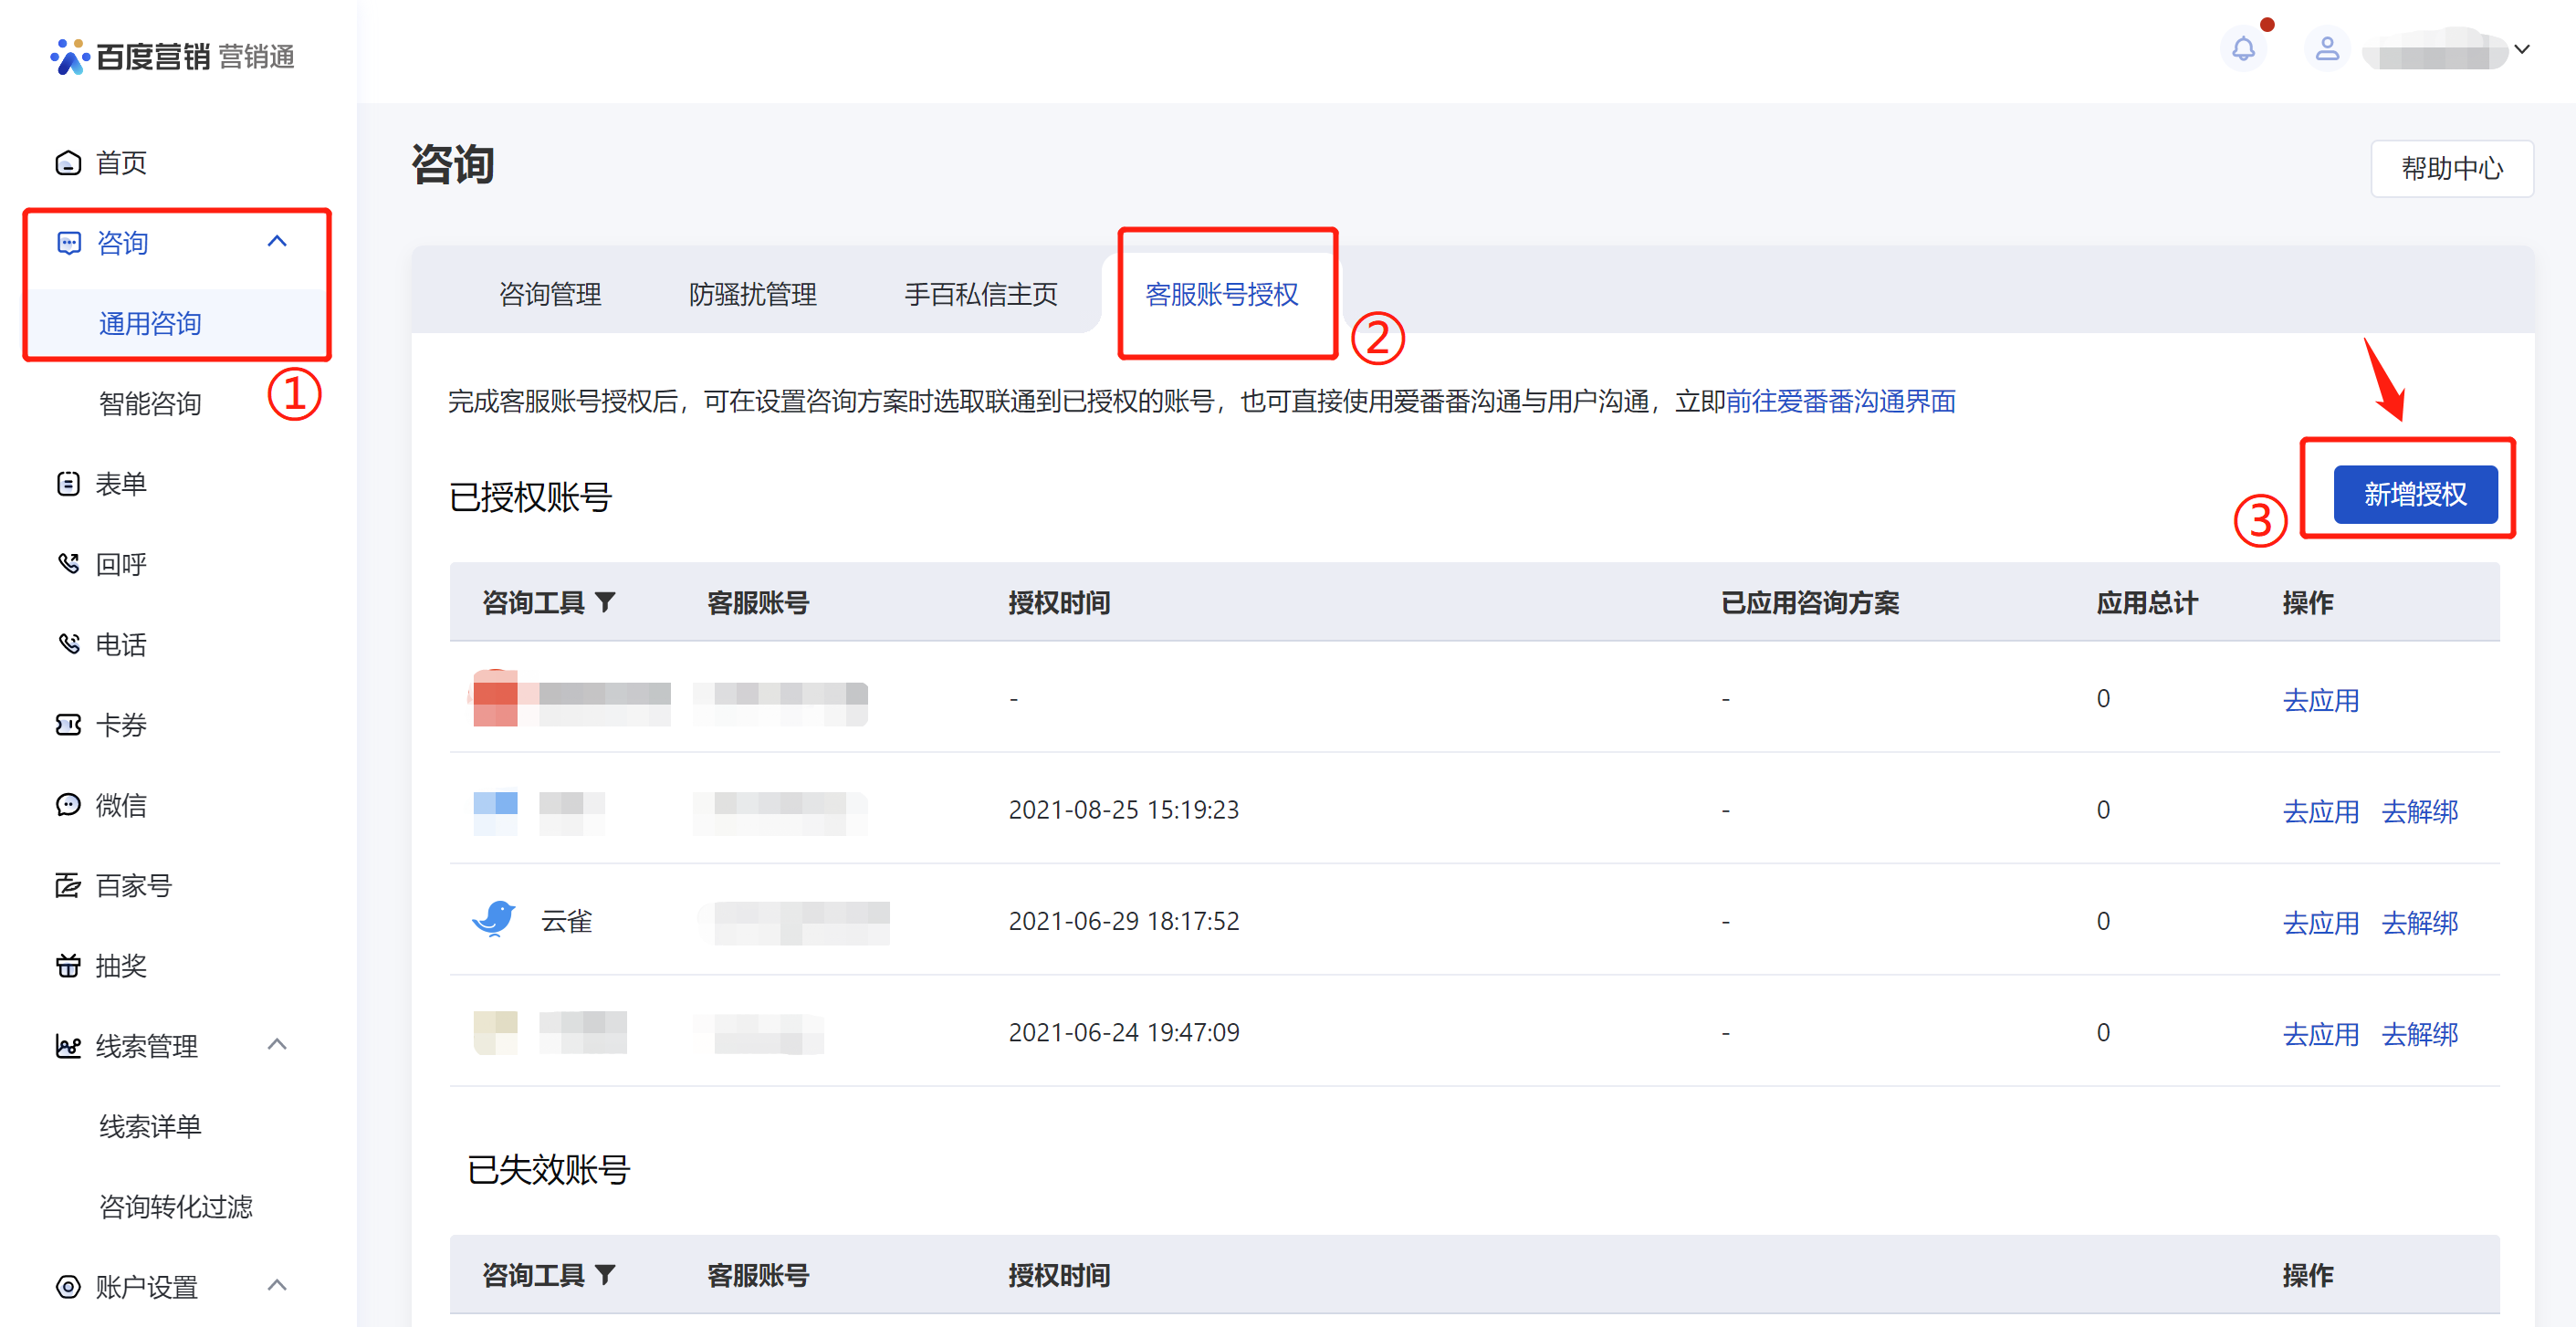The height and width of the screenshot is (1327, 2576).
Task: Open the 前往爱番番沟通界面 link
Action: point(1841,401)
